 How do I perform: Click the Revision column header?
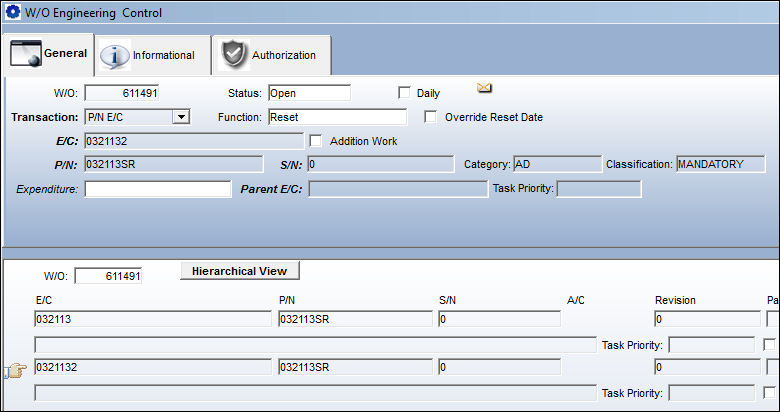coord(675,301)
